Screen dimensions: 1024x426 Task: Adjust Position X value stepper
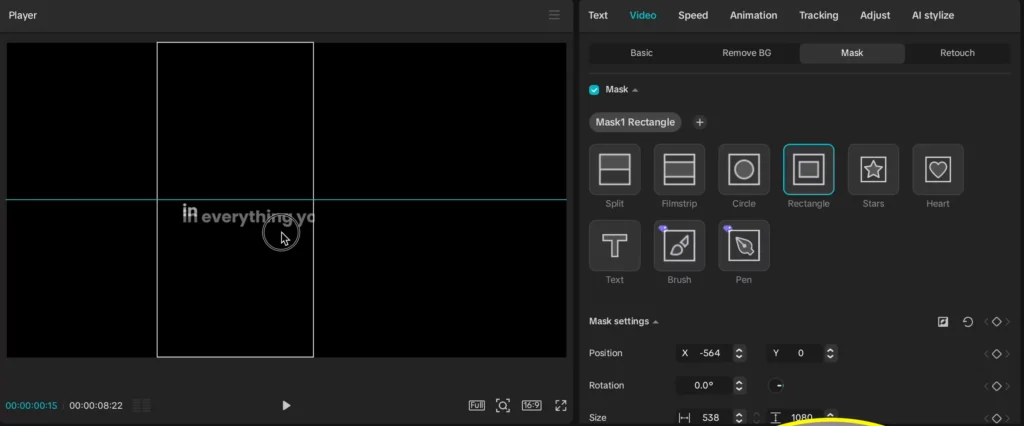tap(739, 353)
